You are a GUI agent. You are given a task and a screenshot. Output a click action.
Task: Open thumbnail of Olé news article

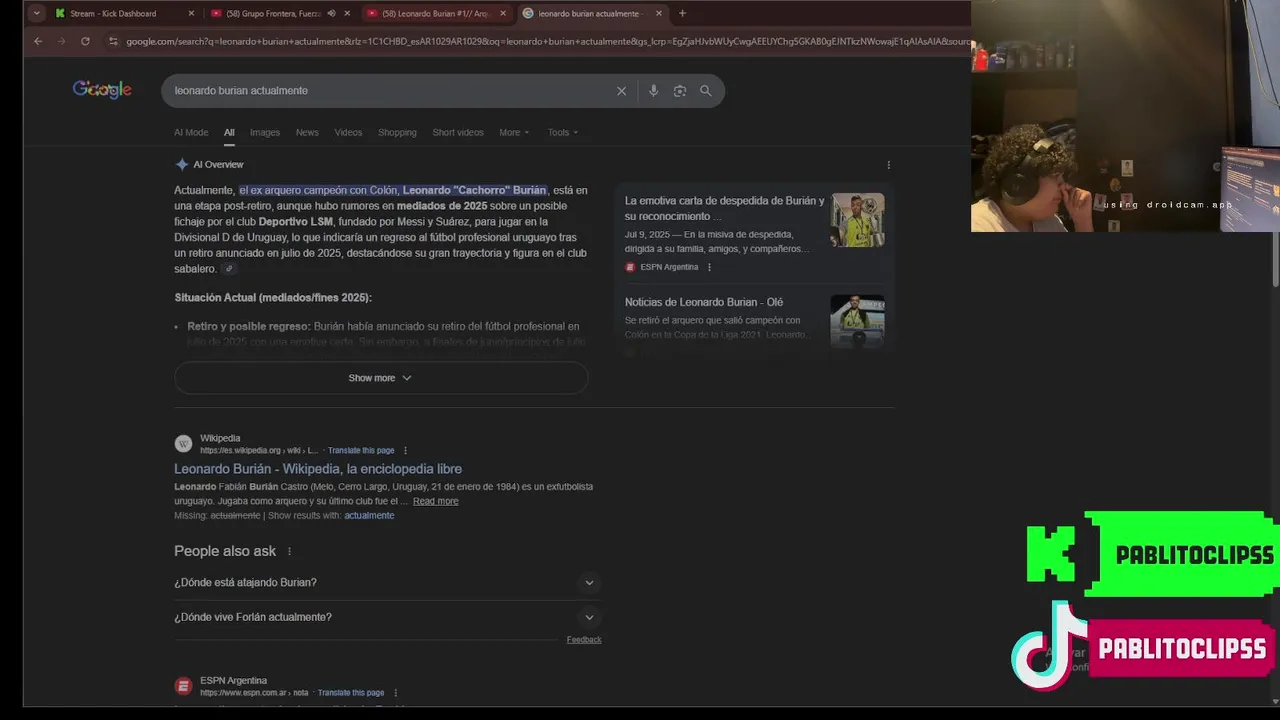pos(857,320)
